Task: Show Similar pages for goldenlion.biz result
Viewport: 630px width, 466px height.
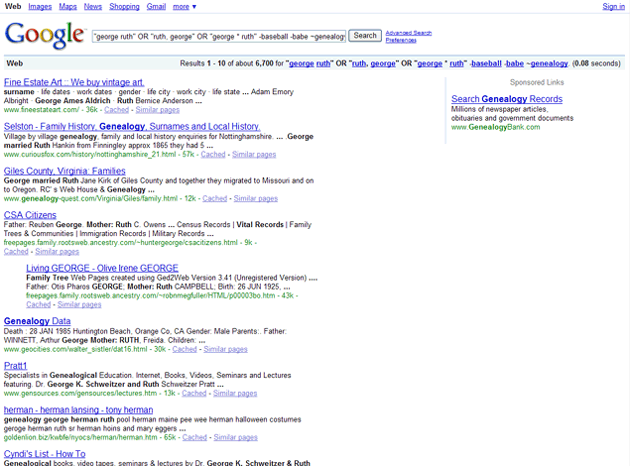Action: 235,437
